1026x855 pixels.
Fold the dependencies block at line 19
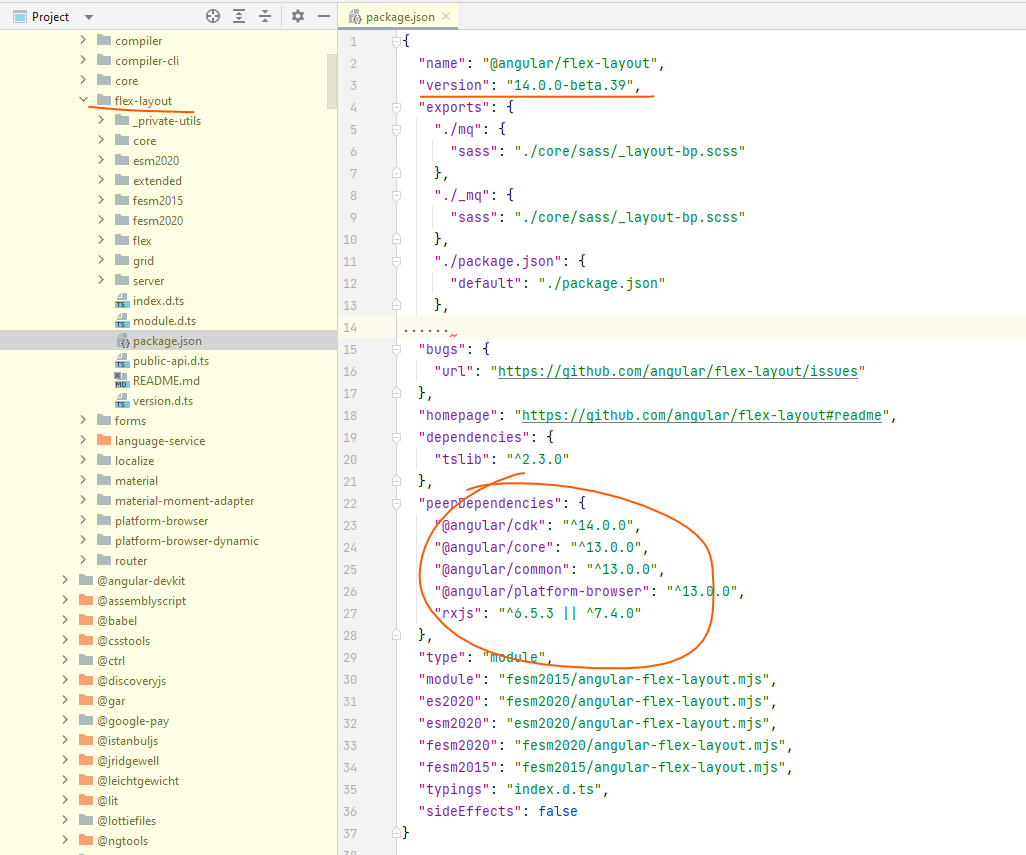click(x=397, y=437)
